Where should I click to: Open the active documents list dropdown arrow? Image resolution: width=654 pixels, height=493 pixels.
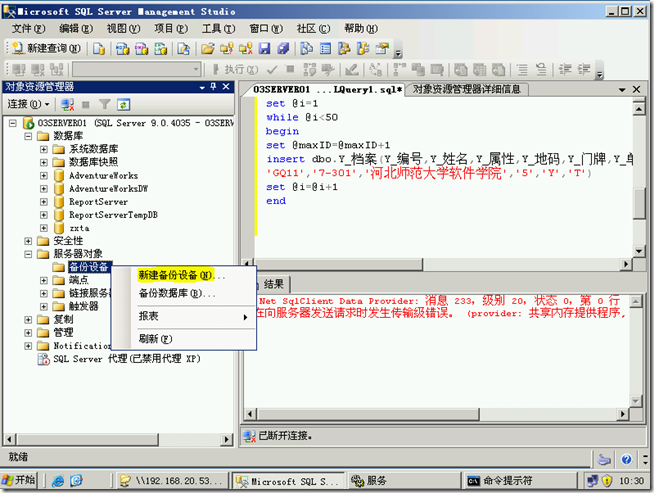pyautogui.click(x=622, y=90)
